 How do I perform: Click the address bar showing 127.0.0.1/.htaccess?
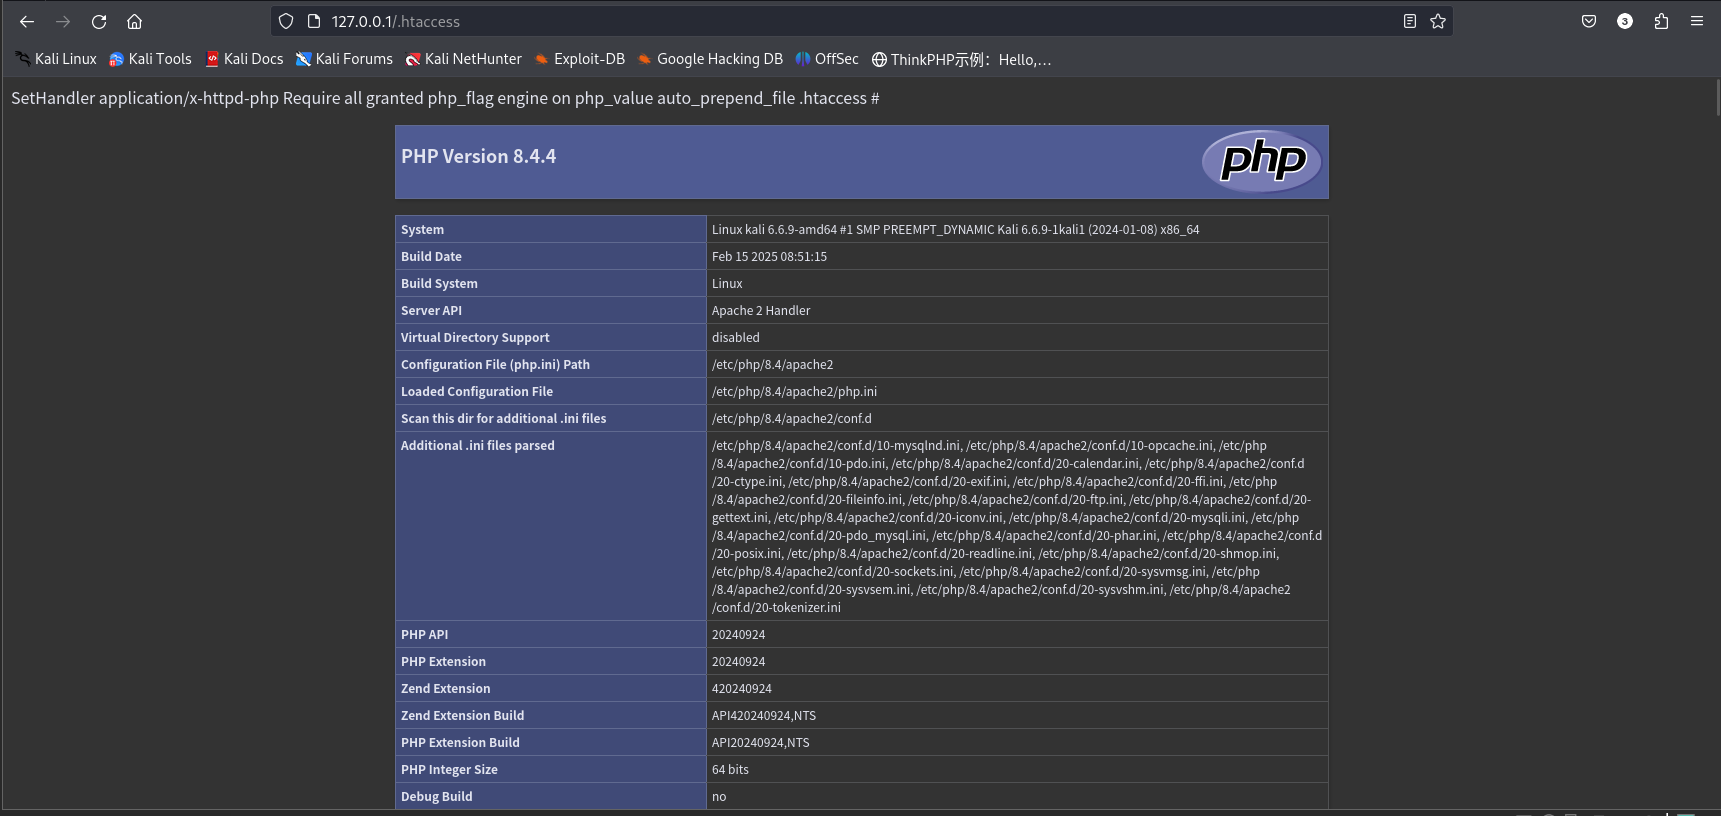[x=800, y=21]
